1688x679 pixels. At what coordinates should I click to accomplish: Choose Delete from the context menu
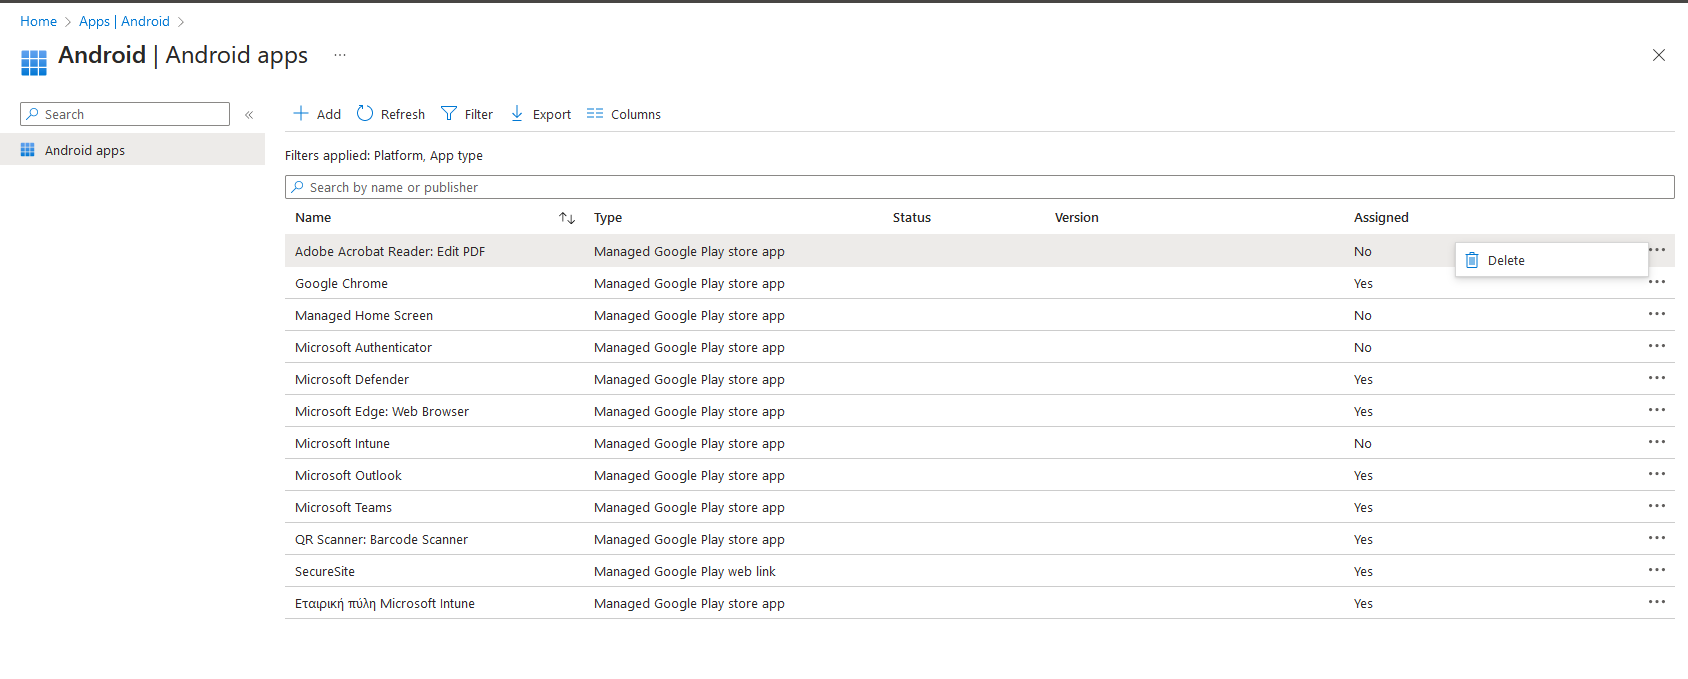[1551, 260]
